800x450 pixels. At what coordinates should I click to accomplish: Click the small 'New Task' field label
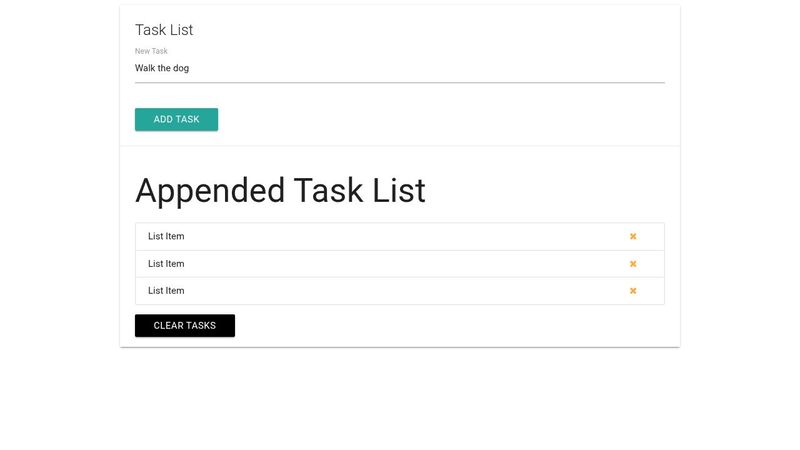tap(151, 51)
